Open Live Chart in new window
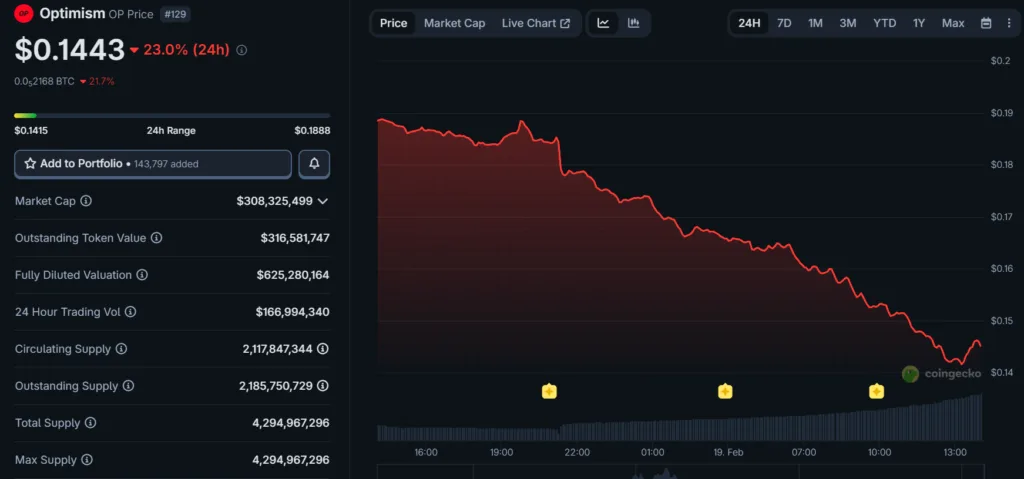The width and height of the screenshot is (1024, 479). [536, 24]
